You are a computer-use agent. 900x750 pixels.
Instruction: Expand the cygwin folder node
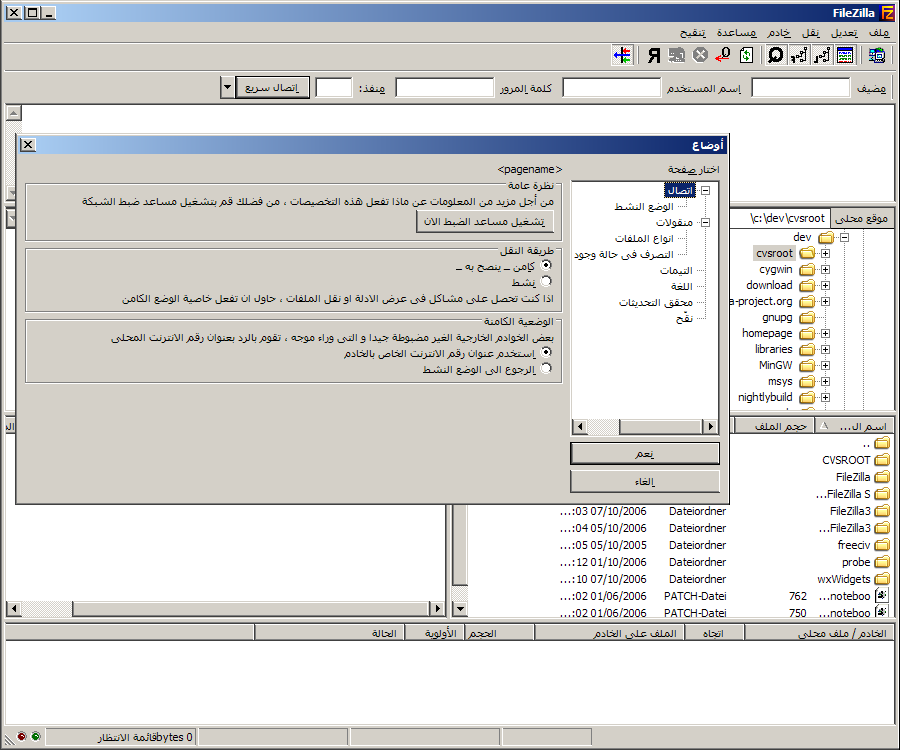pyautogui.click(x=825, y=269)
